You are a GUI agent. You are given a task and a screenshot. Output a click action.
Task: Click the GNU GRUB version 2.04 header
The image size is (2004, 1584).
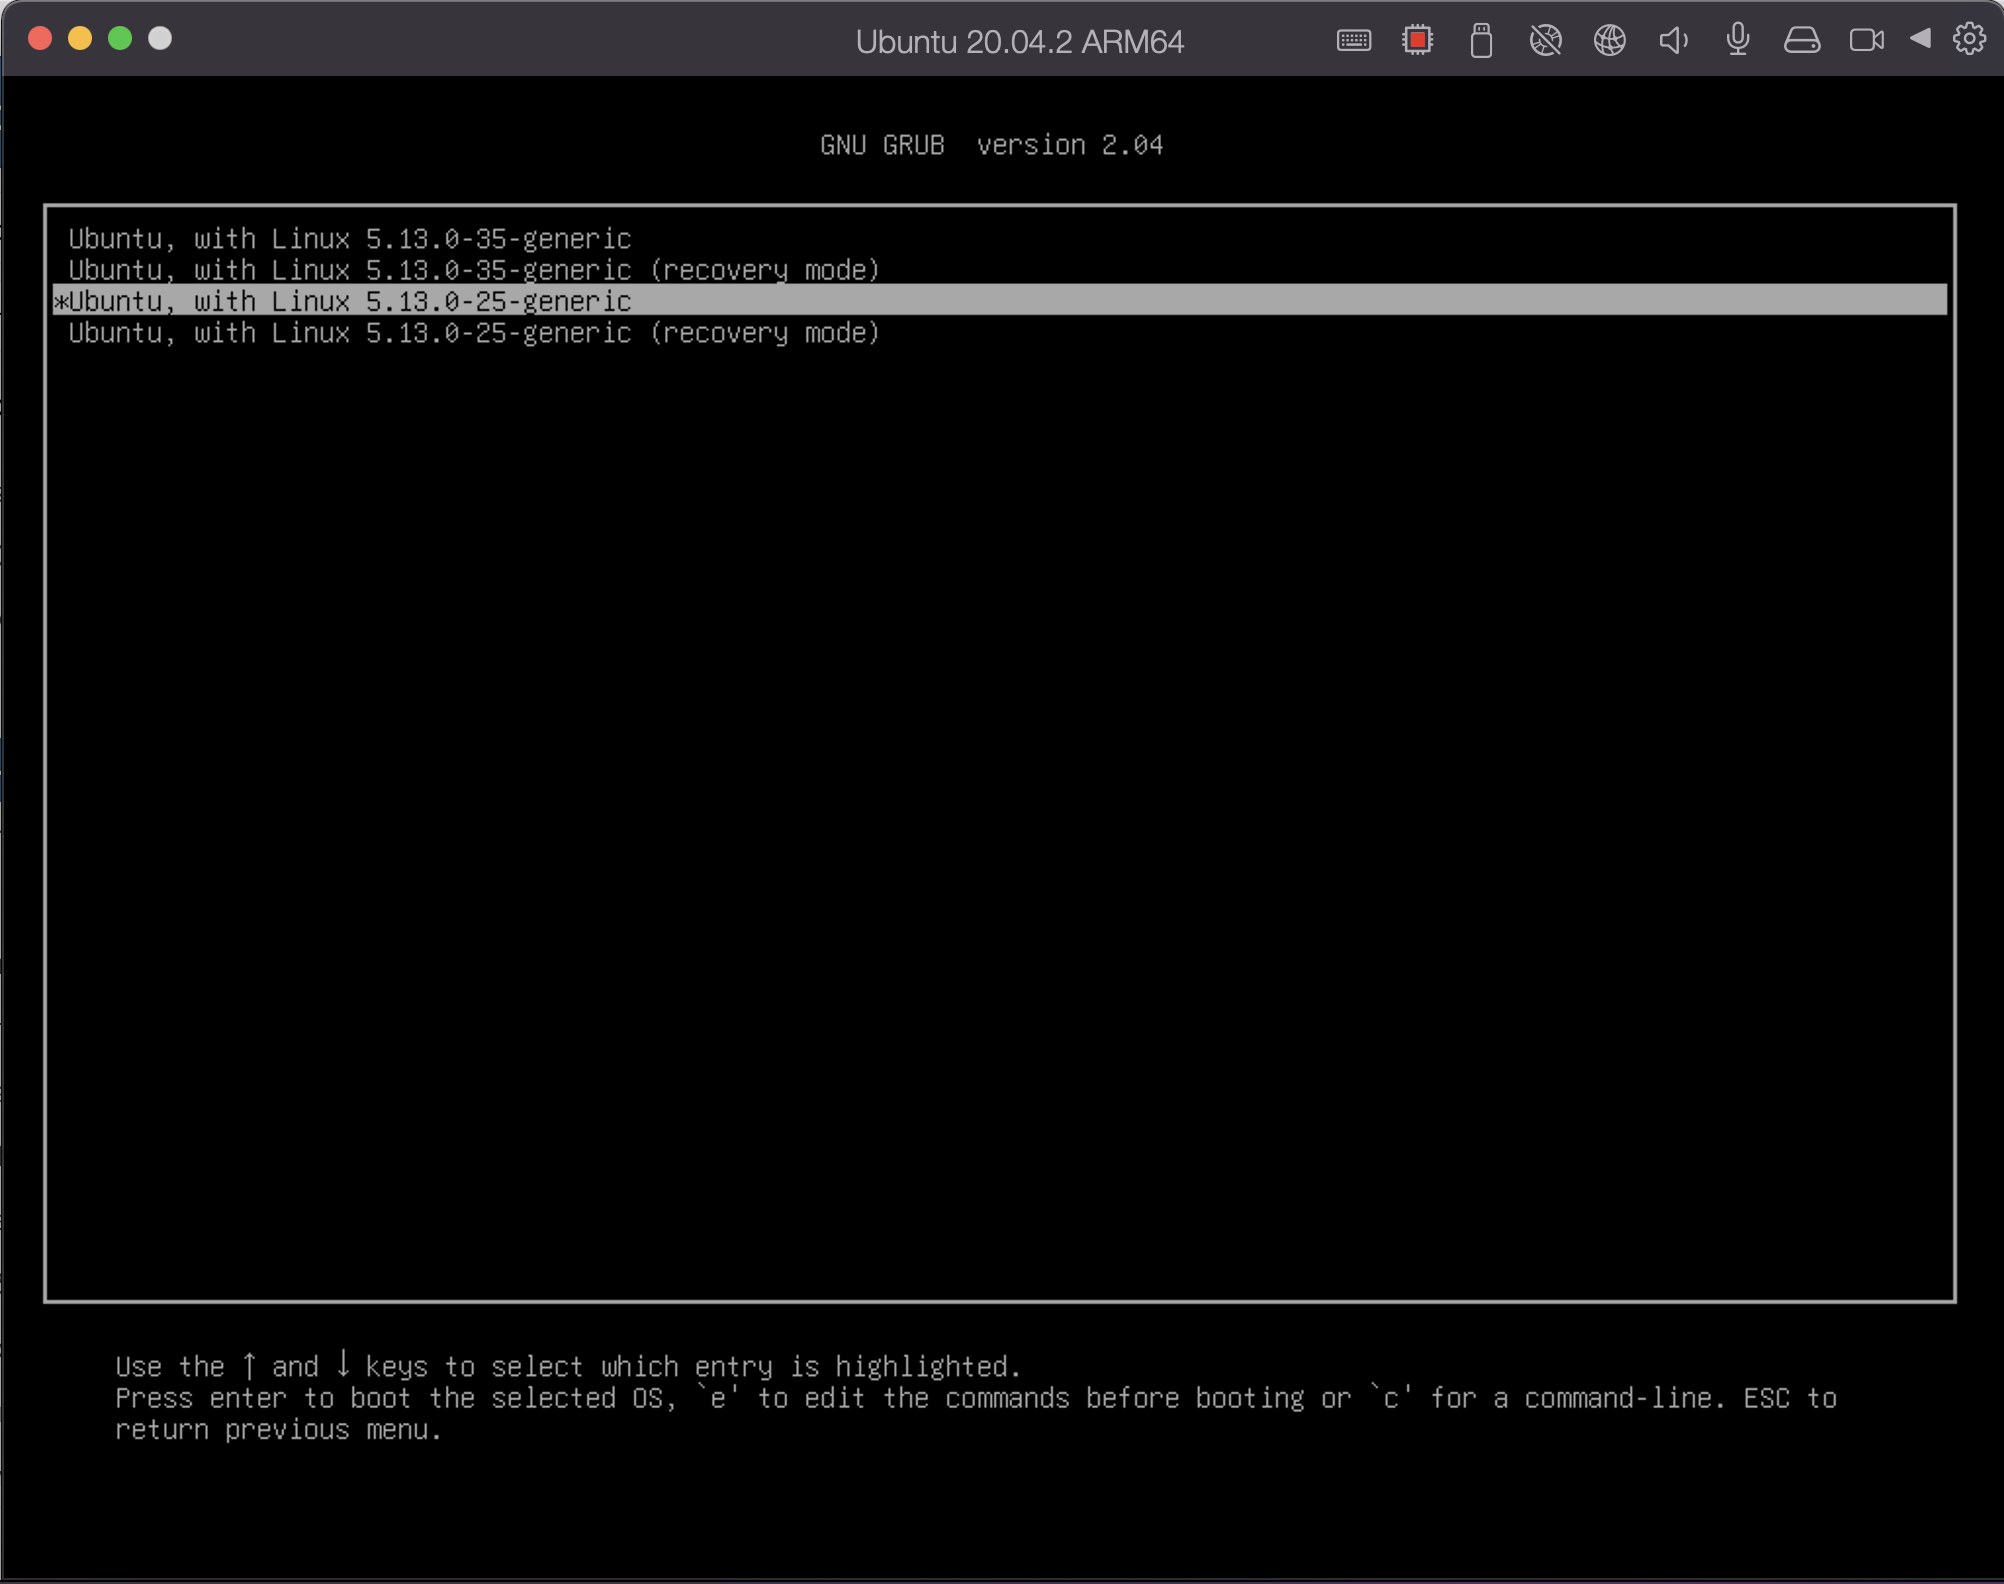tap(991, 145)
